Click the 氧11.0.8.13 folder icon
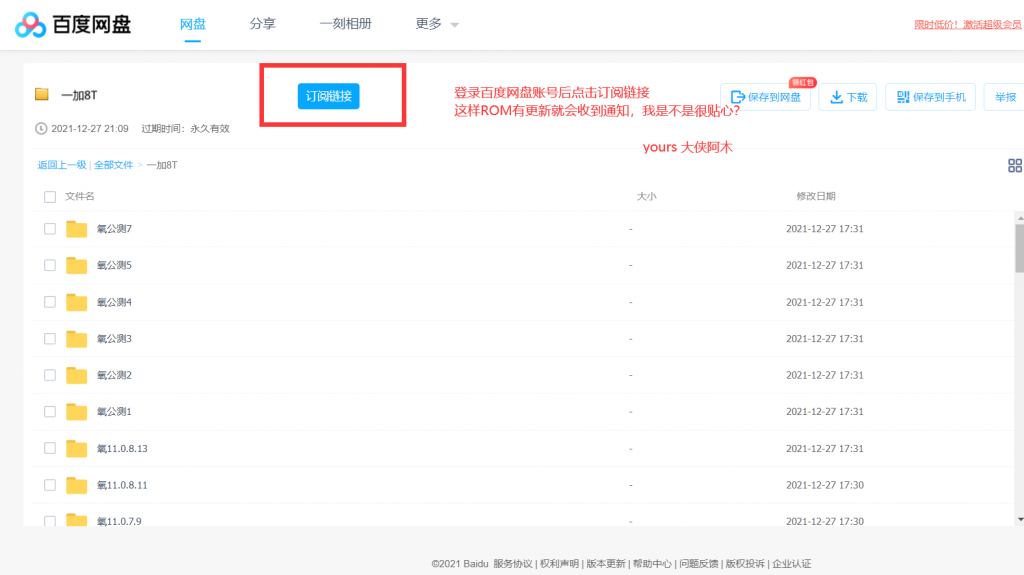This screenshot has height=575, width=1024. 76,448
